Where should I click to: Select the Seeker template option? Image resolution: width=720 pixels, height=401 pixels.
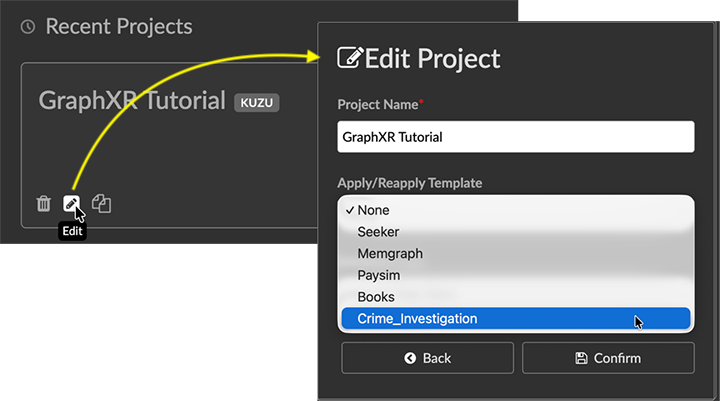(x=378, y=232)
